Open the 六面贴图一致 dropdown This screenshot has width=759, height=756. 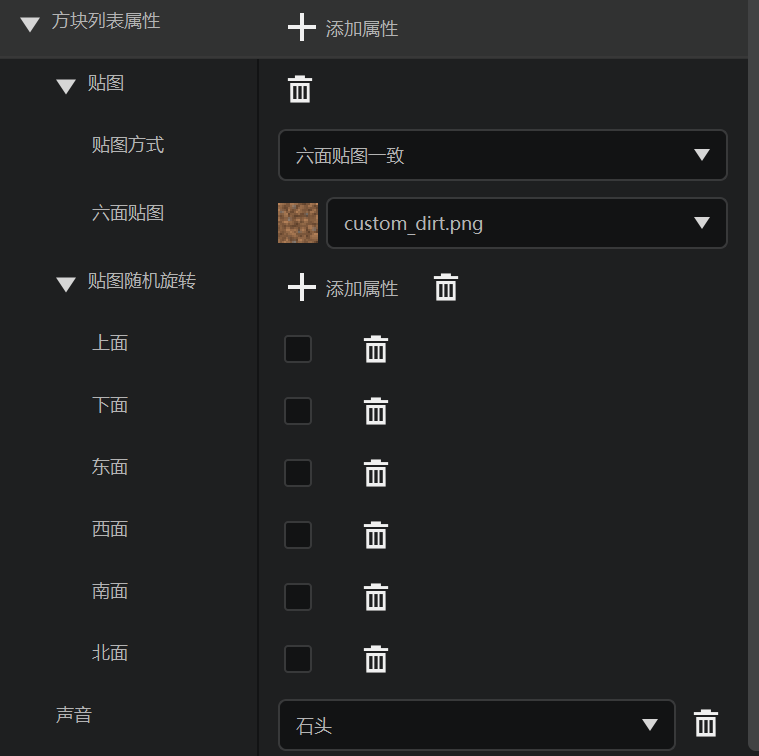[x=502, y=155]
